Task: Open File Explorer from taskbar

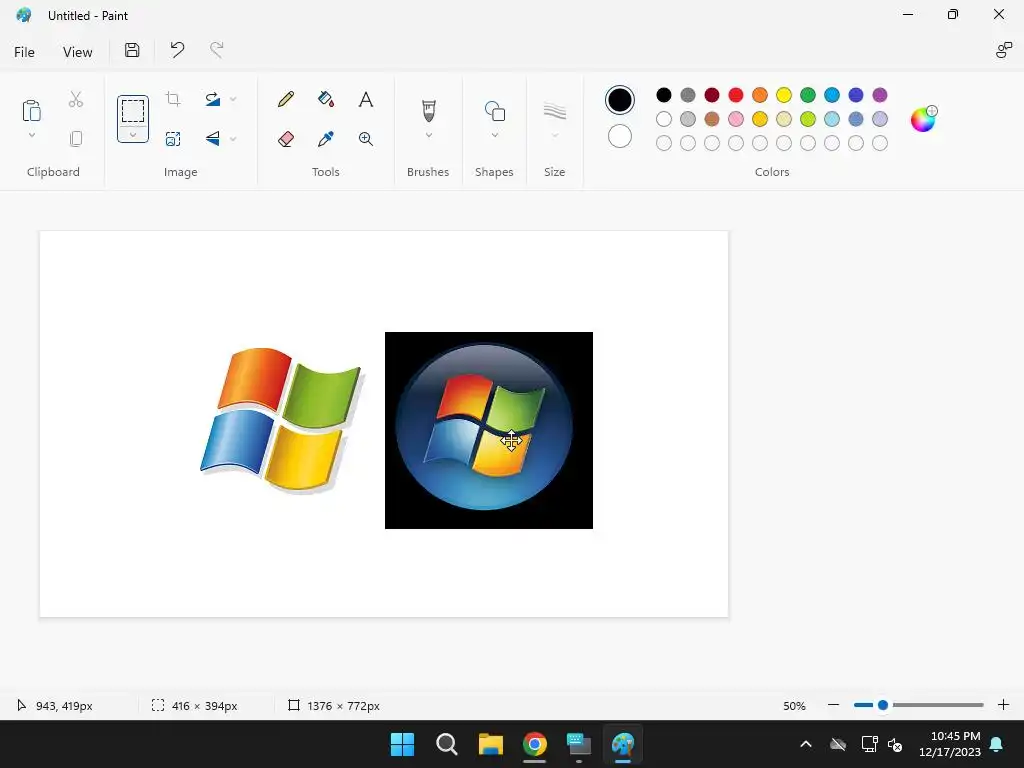Action: pos(490,744)
